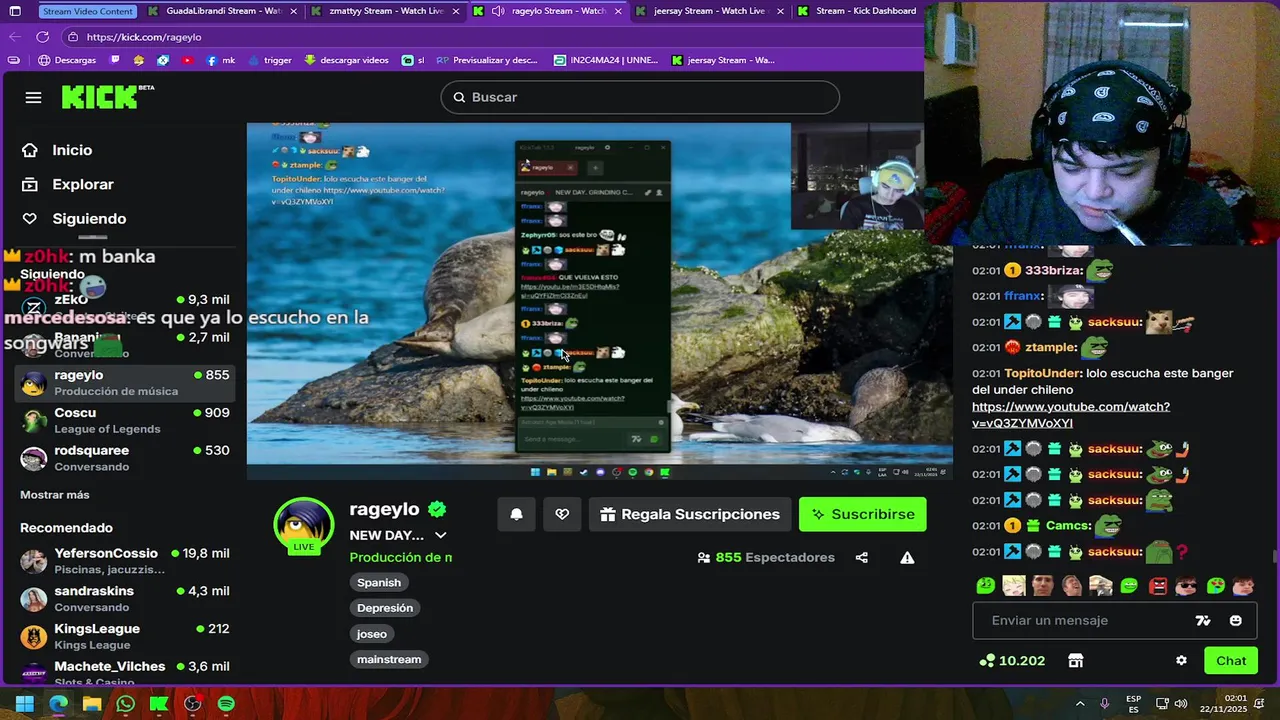Click the 'mainstream' stream tag
The height and width of the screenshot is (720, 1280).
(x=389, y=660)
